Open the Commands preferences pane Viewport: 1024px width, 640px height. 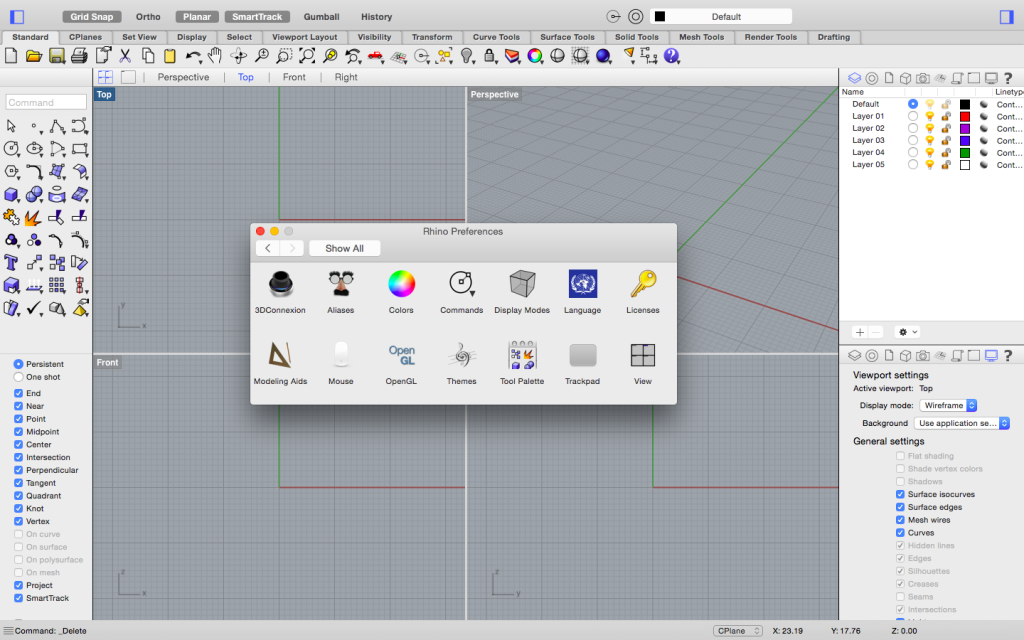tap(461, 291)
